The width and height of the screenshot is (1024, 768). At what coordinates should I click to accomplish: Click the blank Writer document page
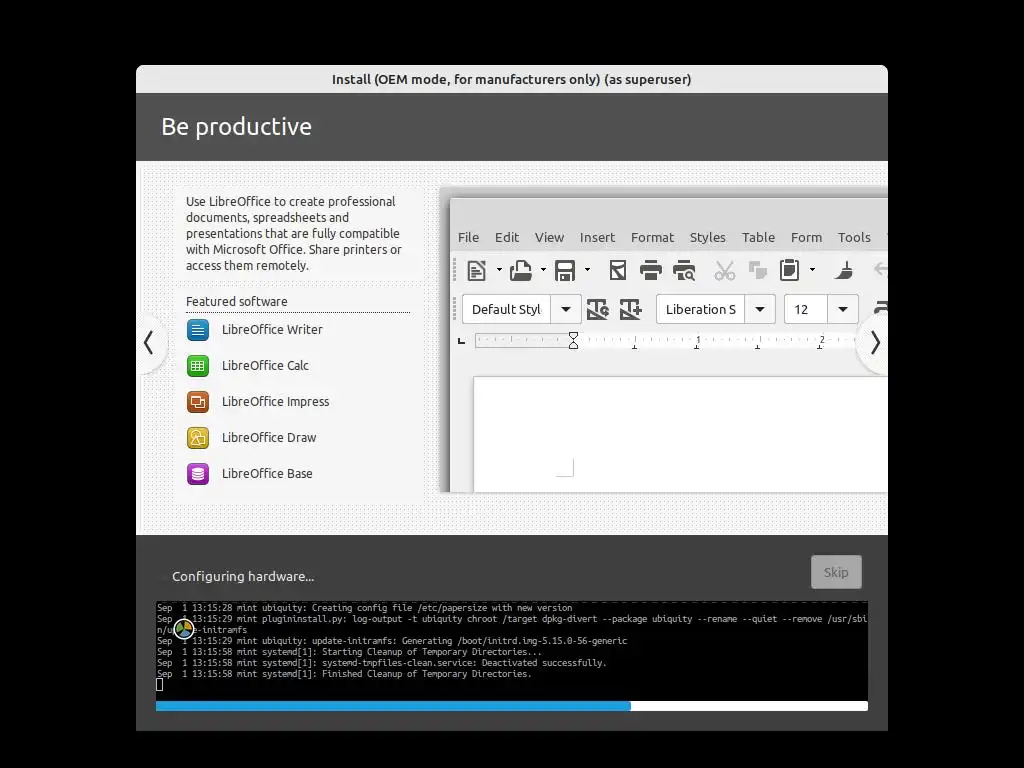click(x=680, y=434)
